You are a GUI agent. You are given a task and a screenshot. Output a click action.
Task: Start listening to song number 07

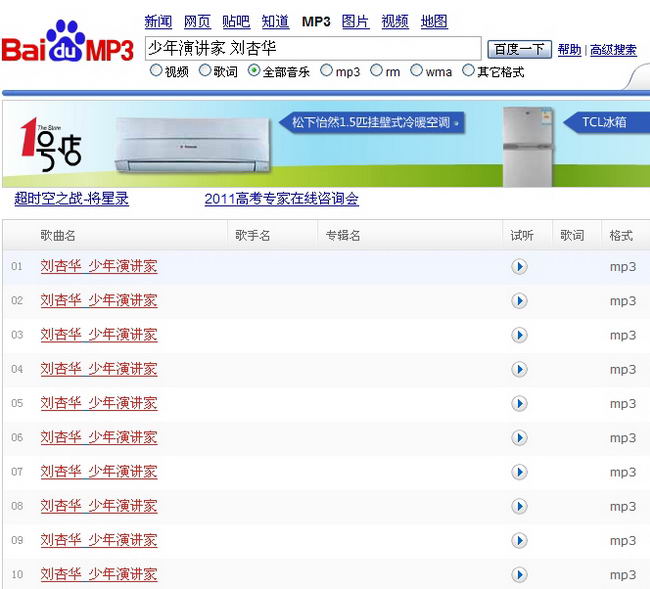point(519,472)
